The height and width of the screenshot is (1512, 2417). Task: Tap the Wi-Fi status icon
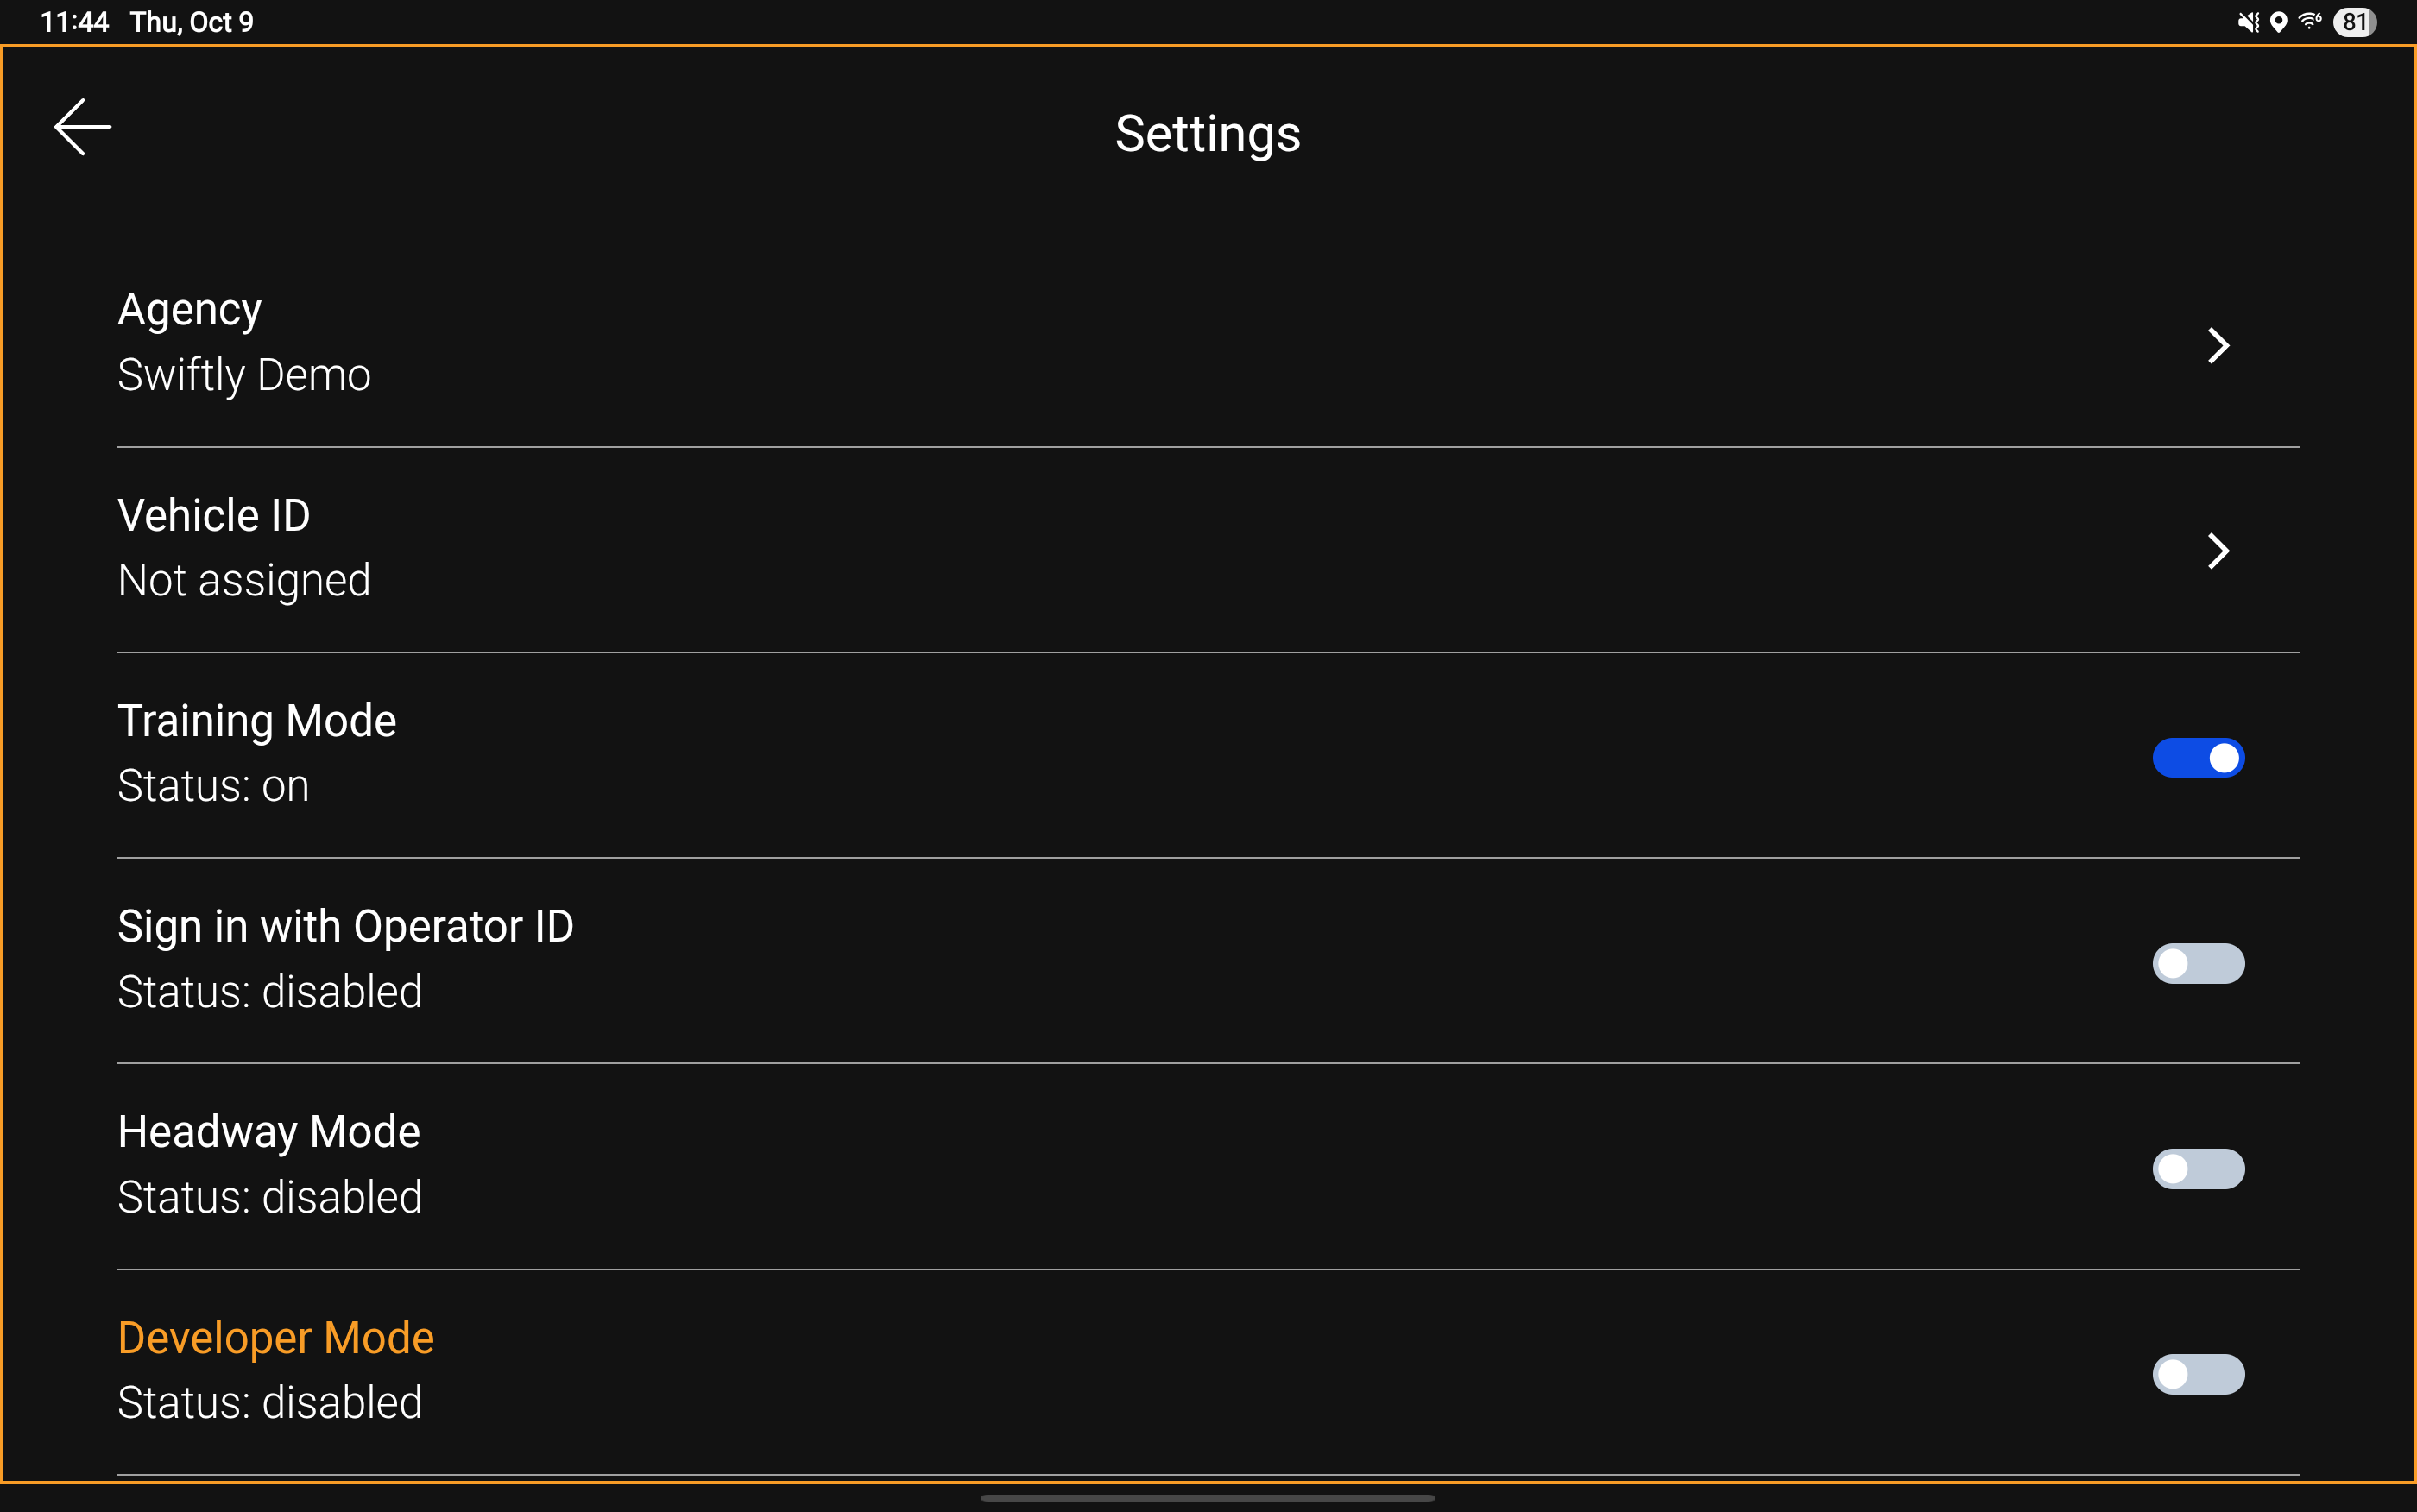coord(2309,21)
